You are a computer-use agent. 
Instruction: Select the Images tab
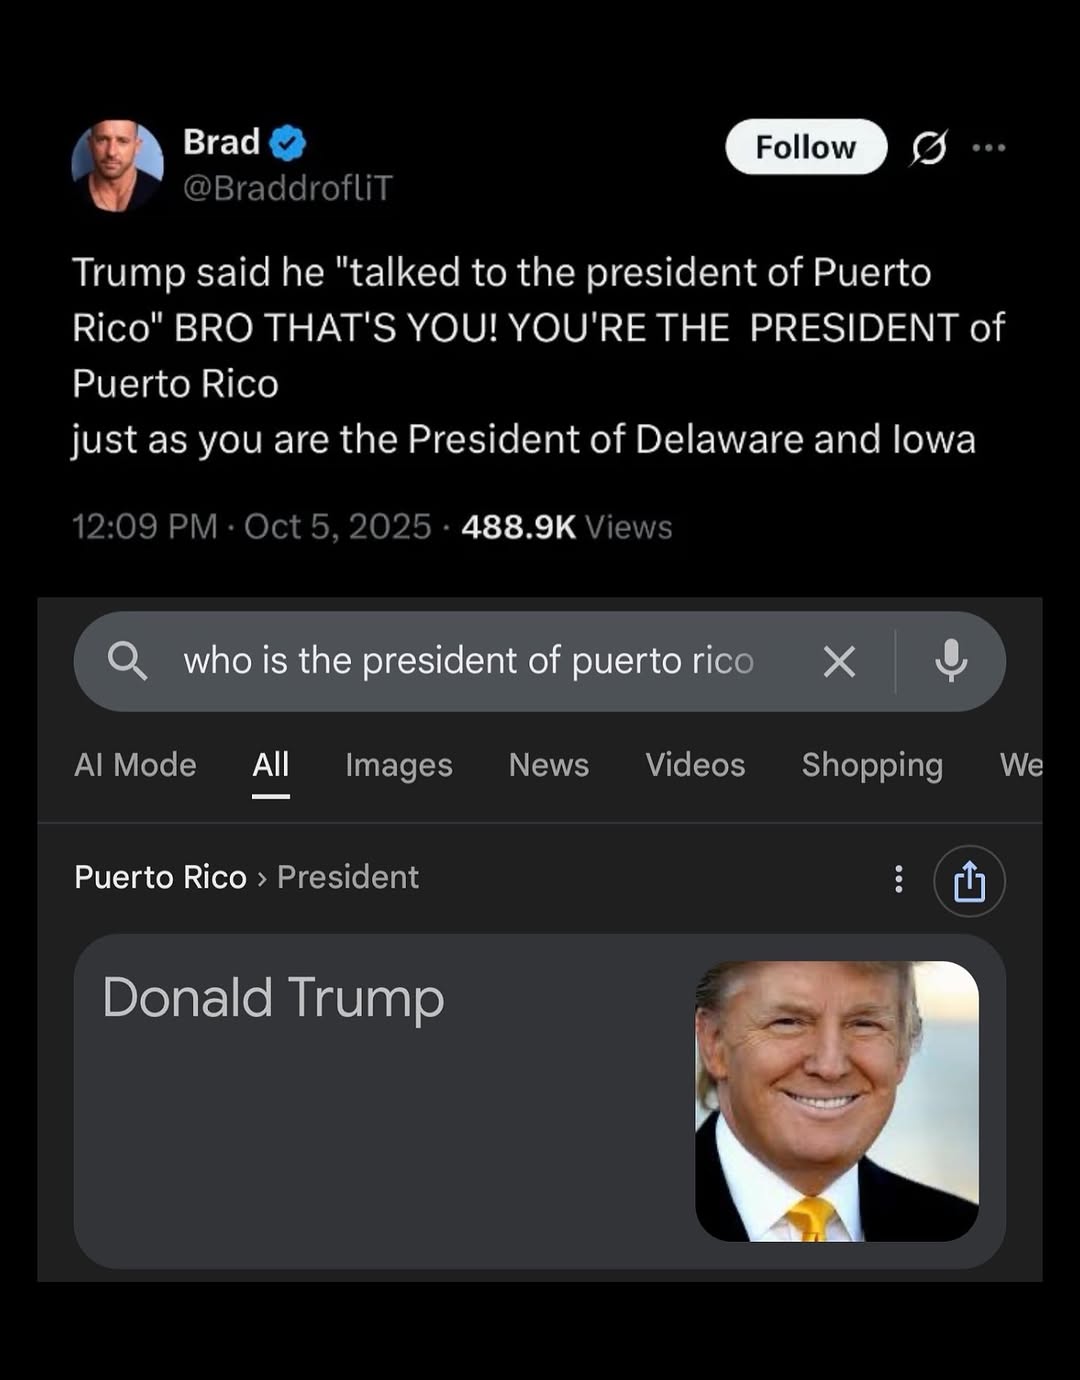[x=398, y=765]
